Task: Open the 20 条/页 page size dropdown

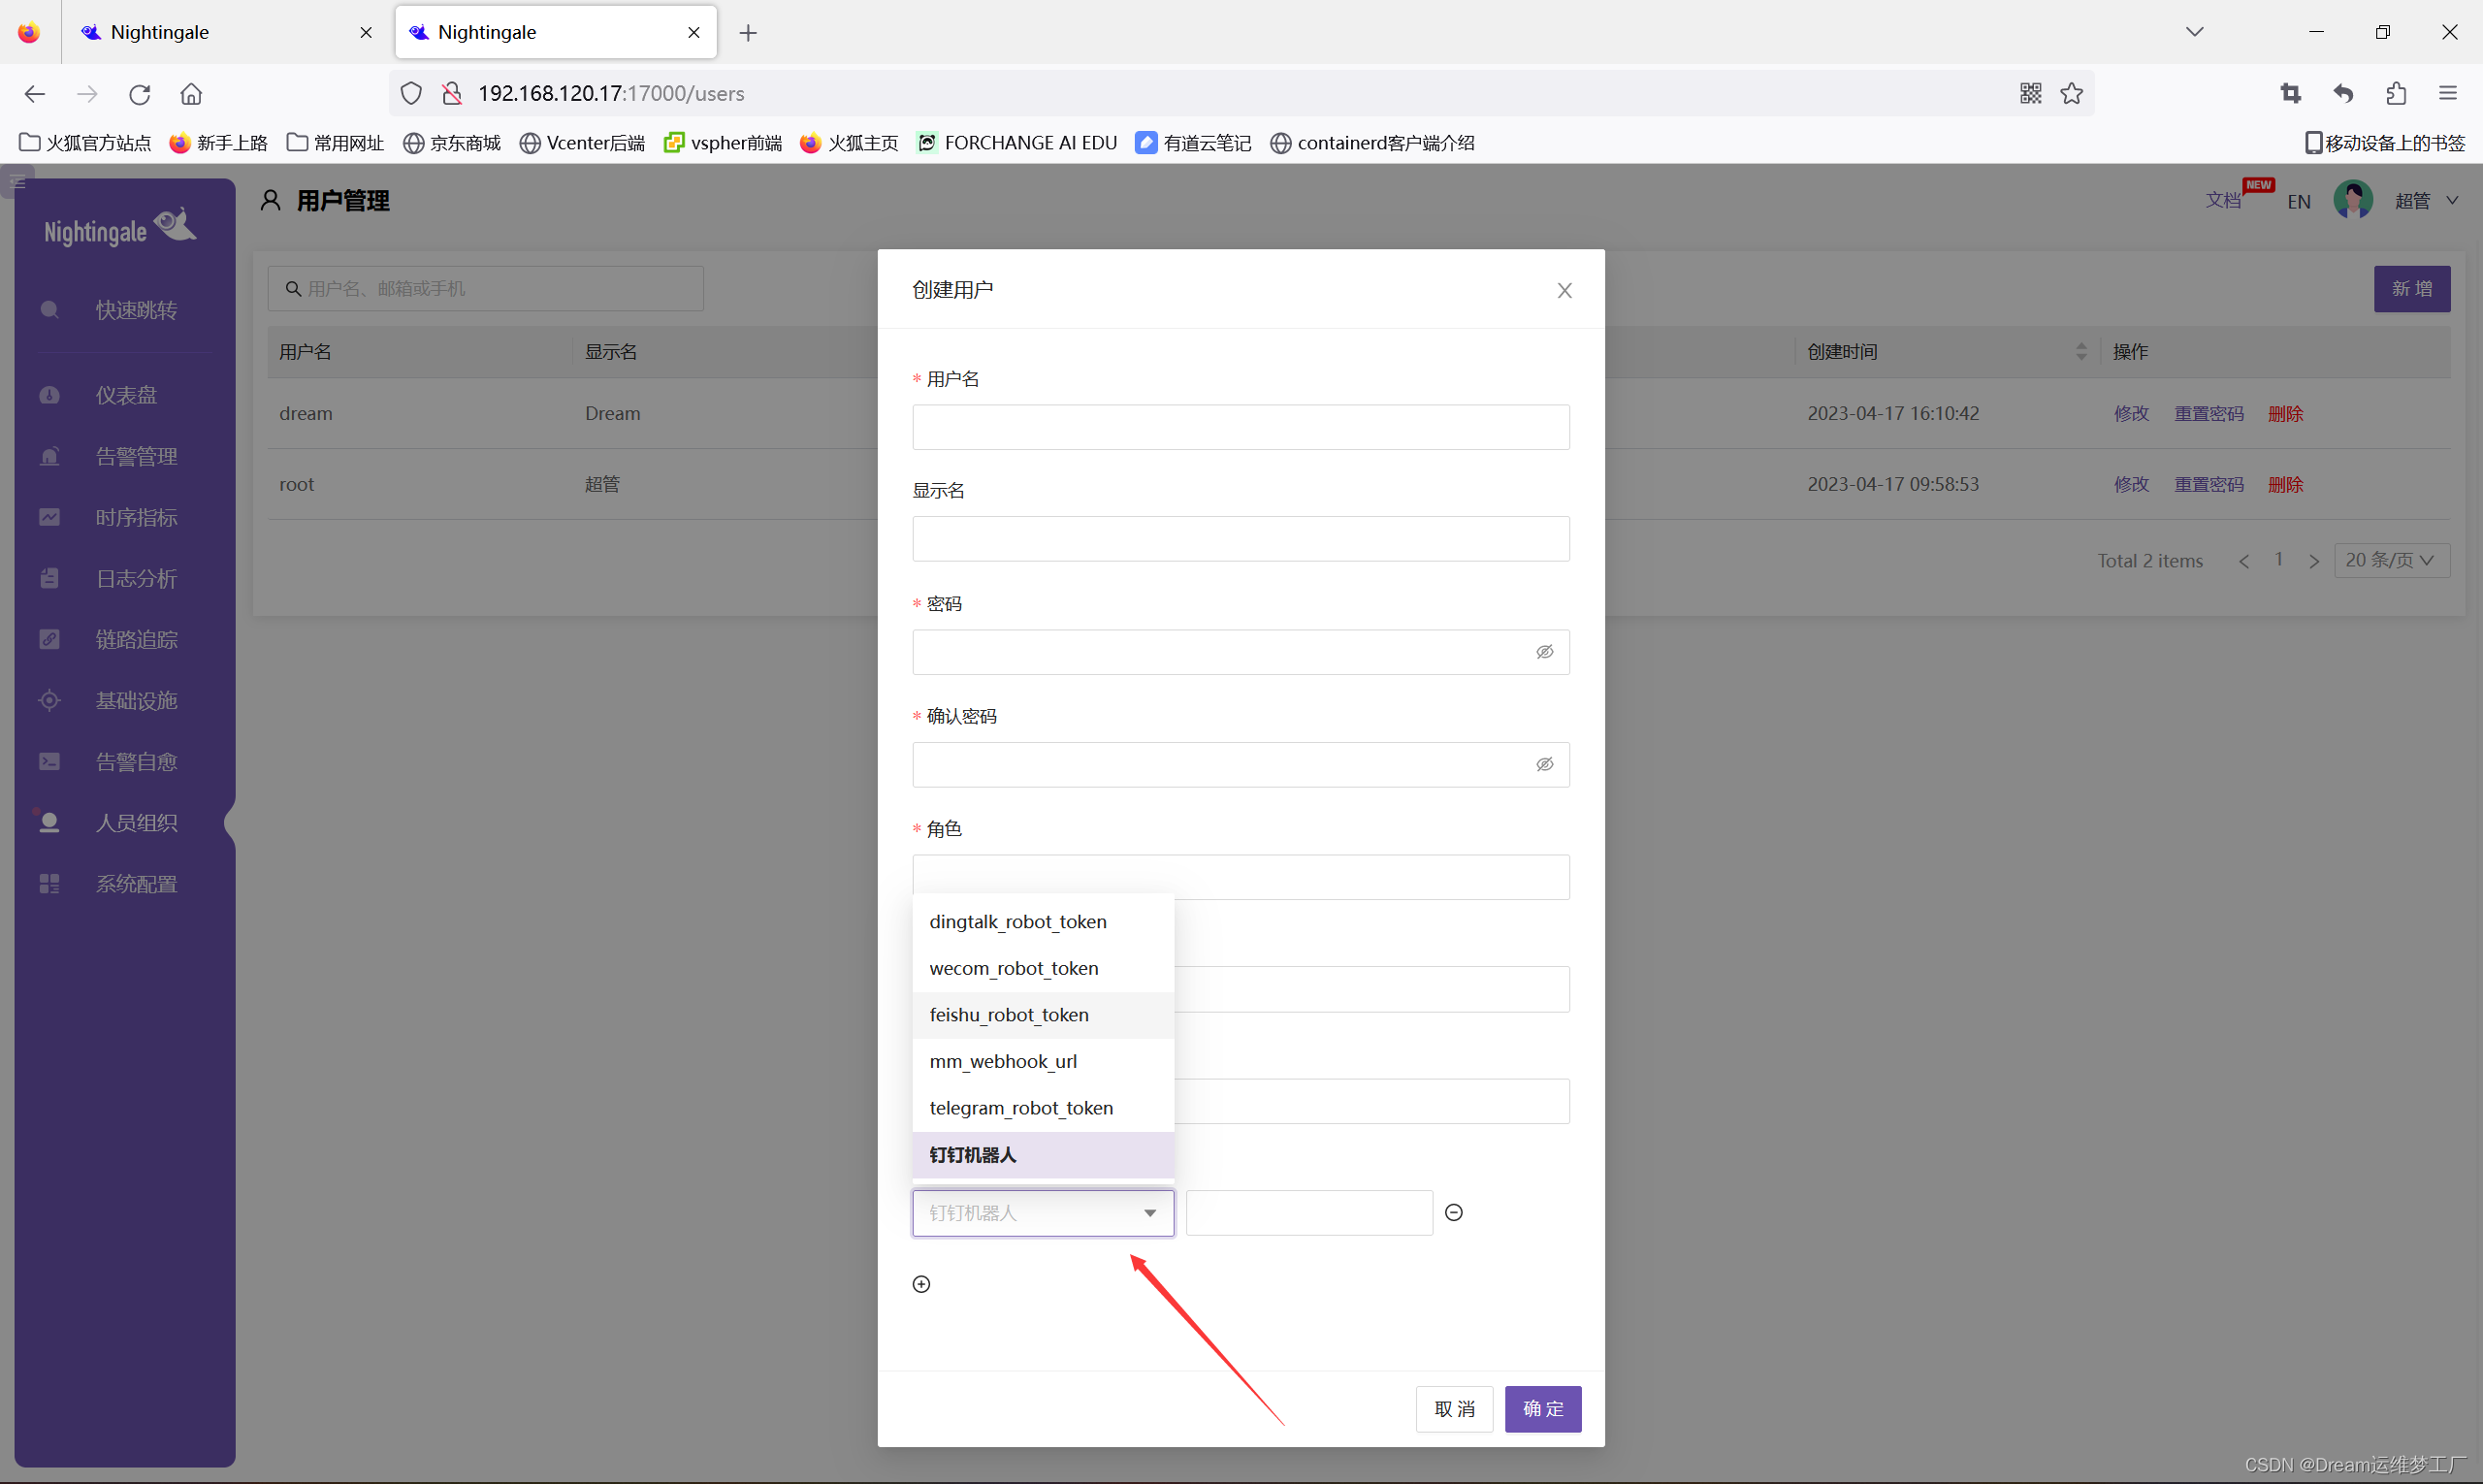Action: tap(2391, 560)
